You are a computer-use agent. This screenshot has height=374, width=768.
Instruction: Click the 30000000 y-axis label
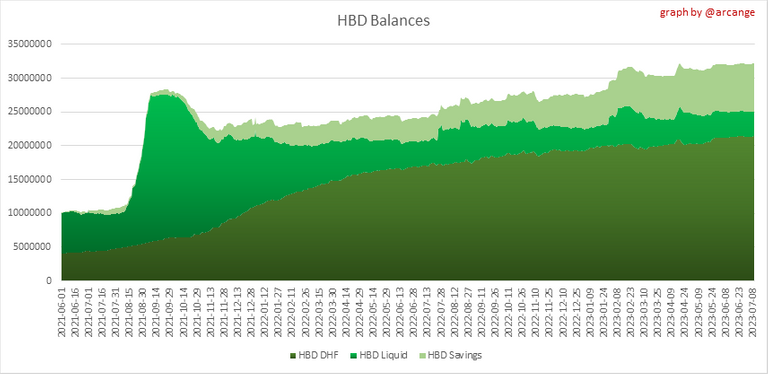click(x=30, y=78)
